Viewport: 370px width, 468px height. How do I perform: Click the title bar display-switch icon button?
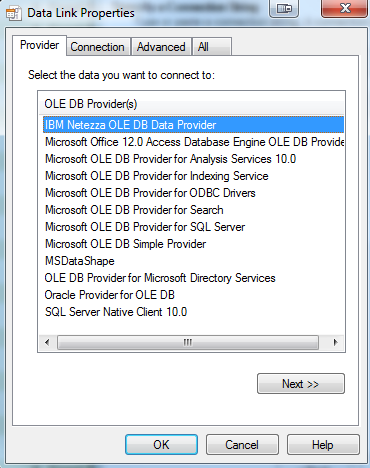click(x=284, y=8)
